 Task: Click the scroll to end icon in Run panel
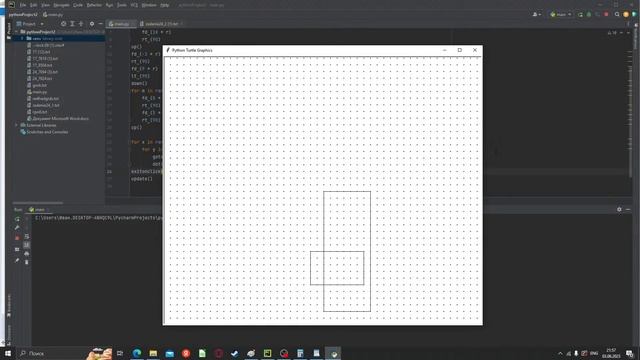[x=27, y=244]
